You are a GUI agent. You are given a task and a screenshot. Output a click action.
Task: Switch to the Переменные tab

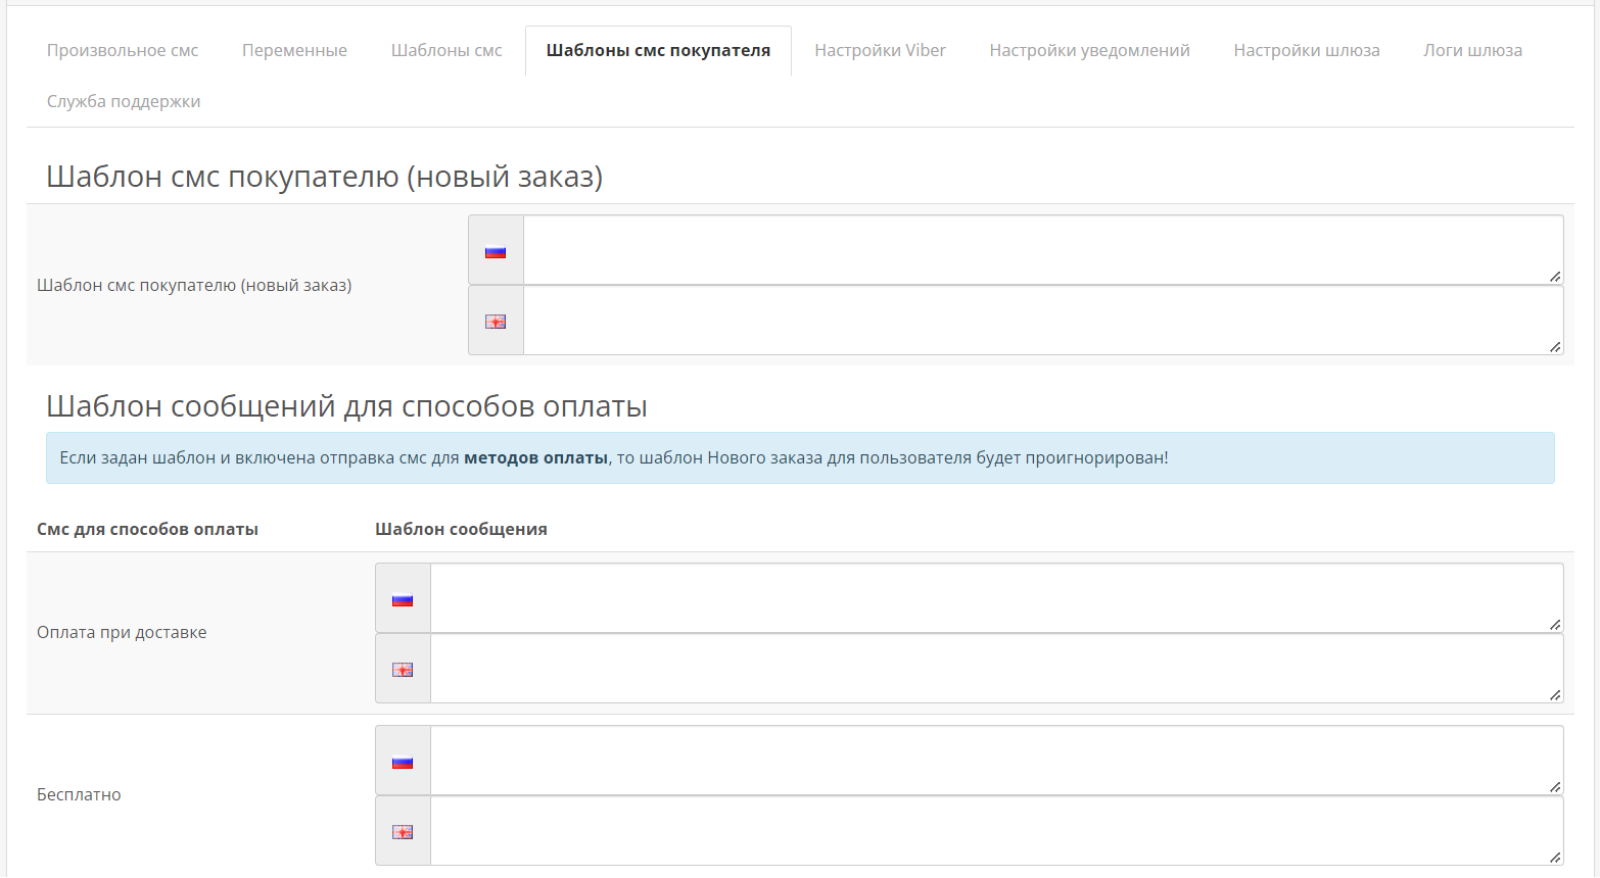(294, 50)
